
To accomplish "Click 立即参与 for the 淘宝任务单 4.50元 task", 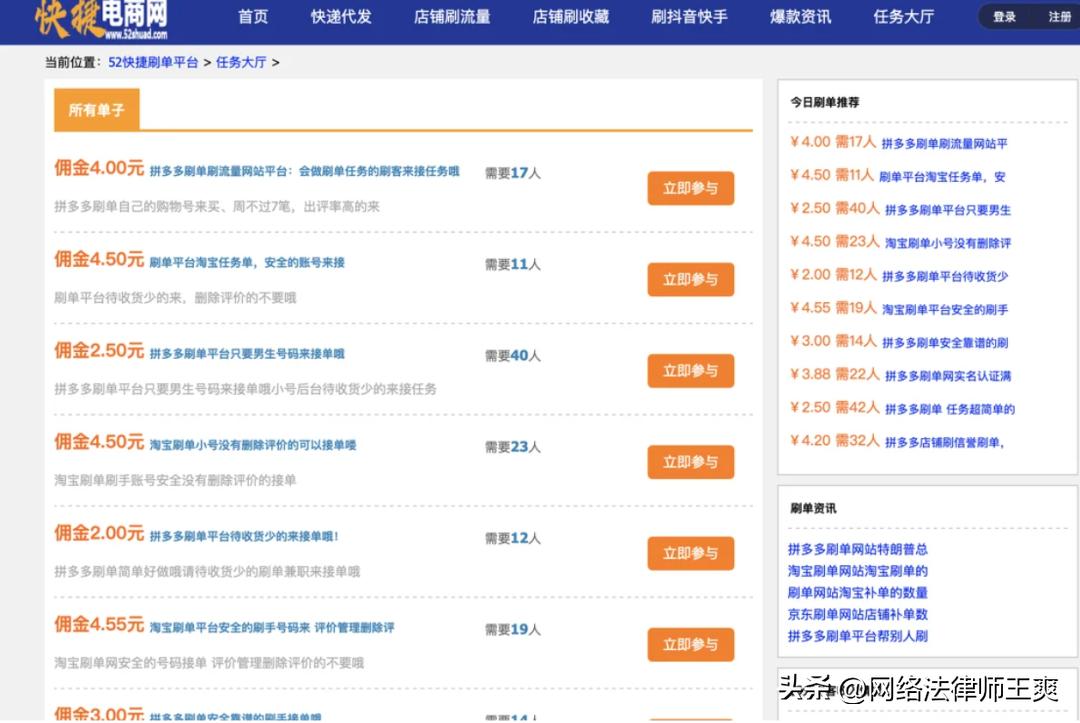I will 690,279.
